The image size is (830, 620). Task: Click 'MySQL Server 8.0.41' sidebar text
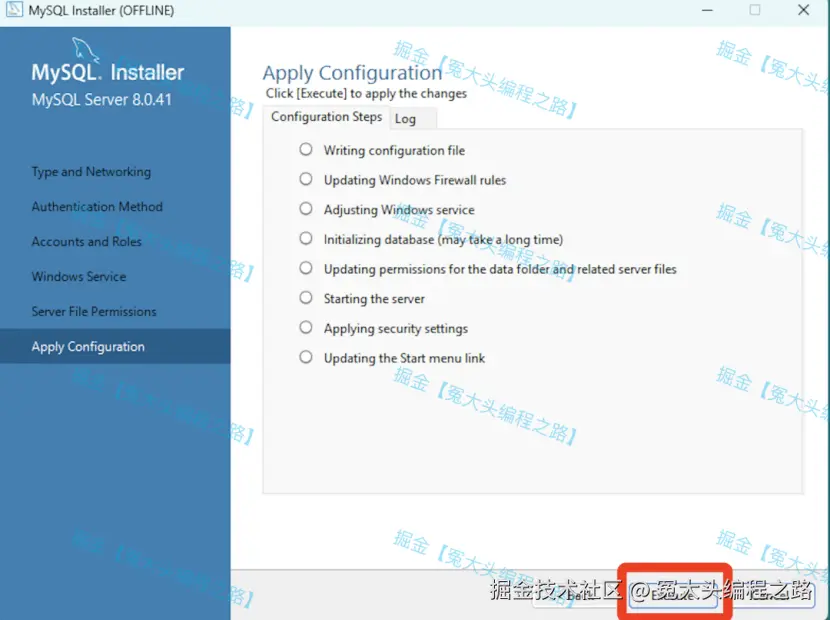point(102,100)
